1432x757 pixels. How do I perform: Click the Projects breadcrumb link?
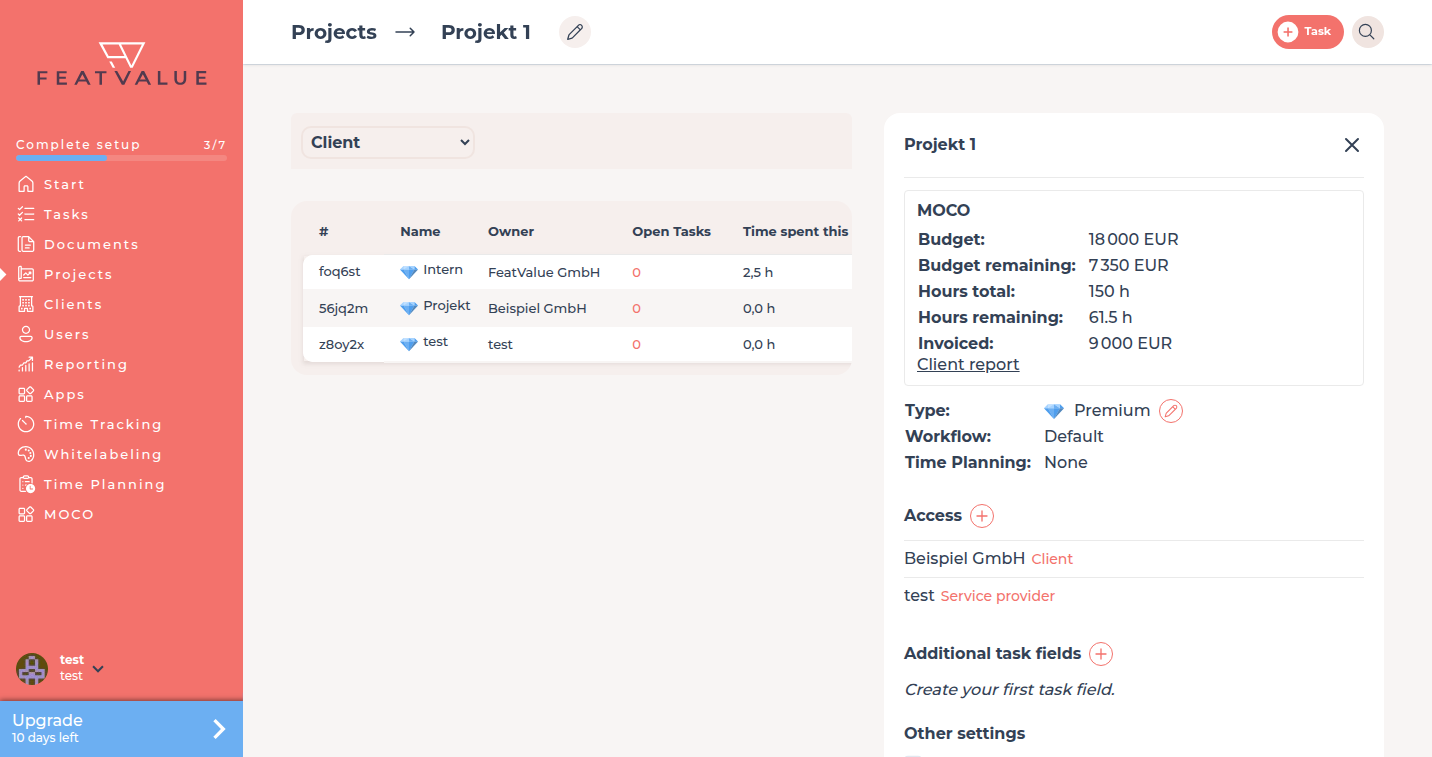coord(334,32)
